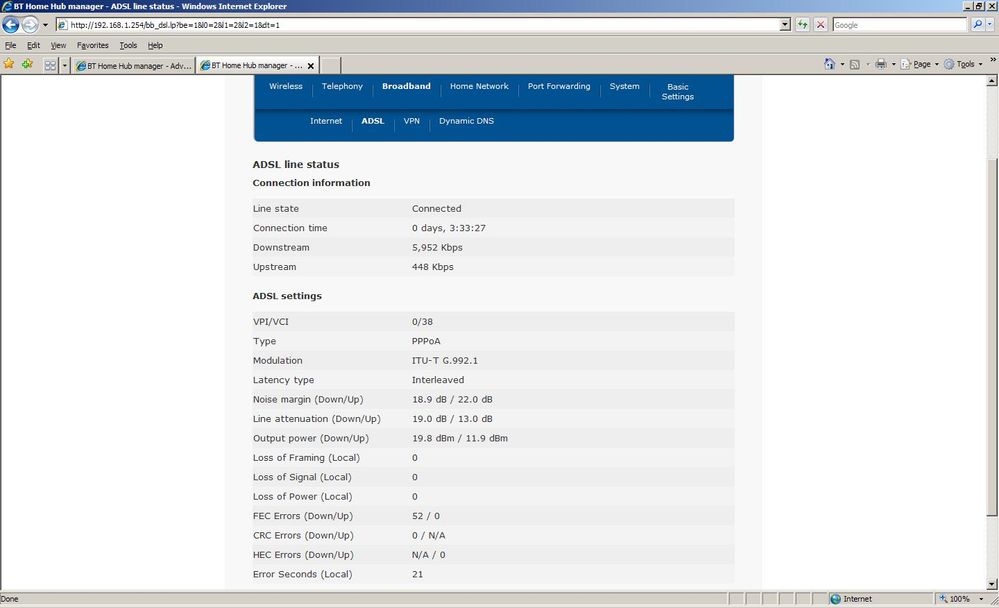Open the Page toolbar menu
The image size is (999, 608).
click(919, 64)
